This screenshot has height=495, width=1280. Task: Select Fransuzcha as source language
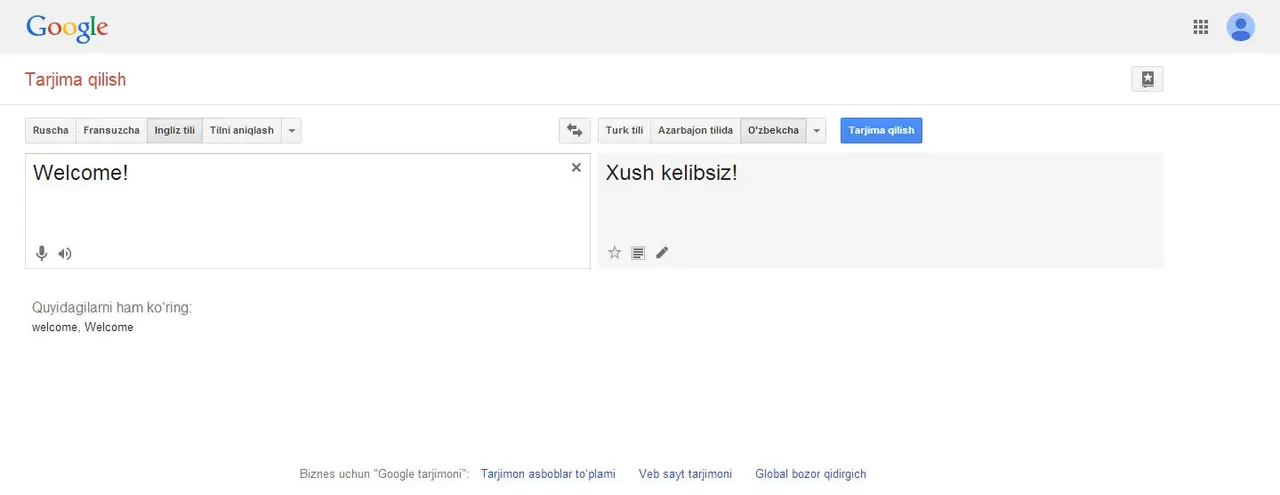(112, 131)
